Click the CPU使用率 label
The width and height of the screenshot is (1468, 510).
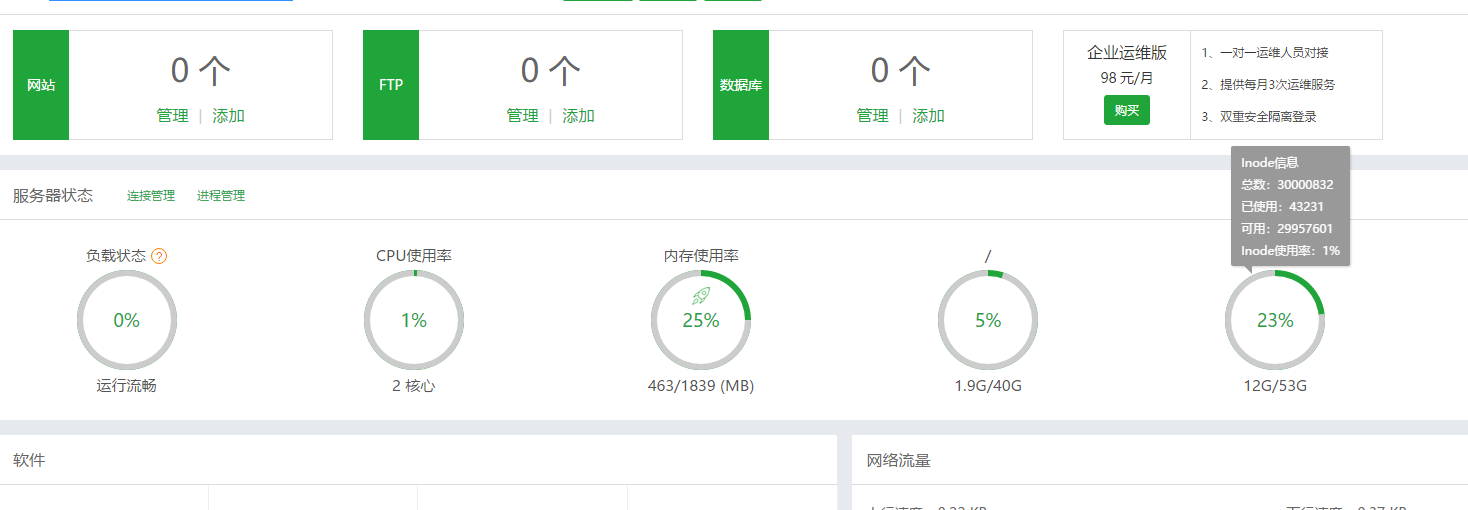click(x=414, y=256)
